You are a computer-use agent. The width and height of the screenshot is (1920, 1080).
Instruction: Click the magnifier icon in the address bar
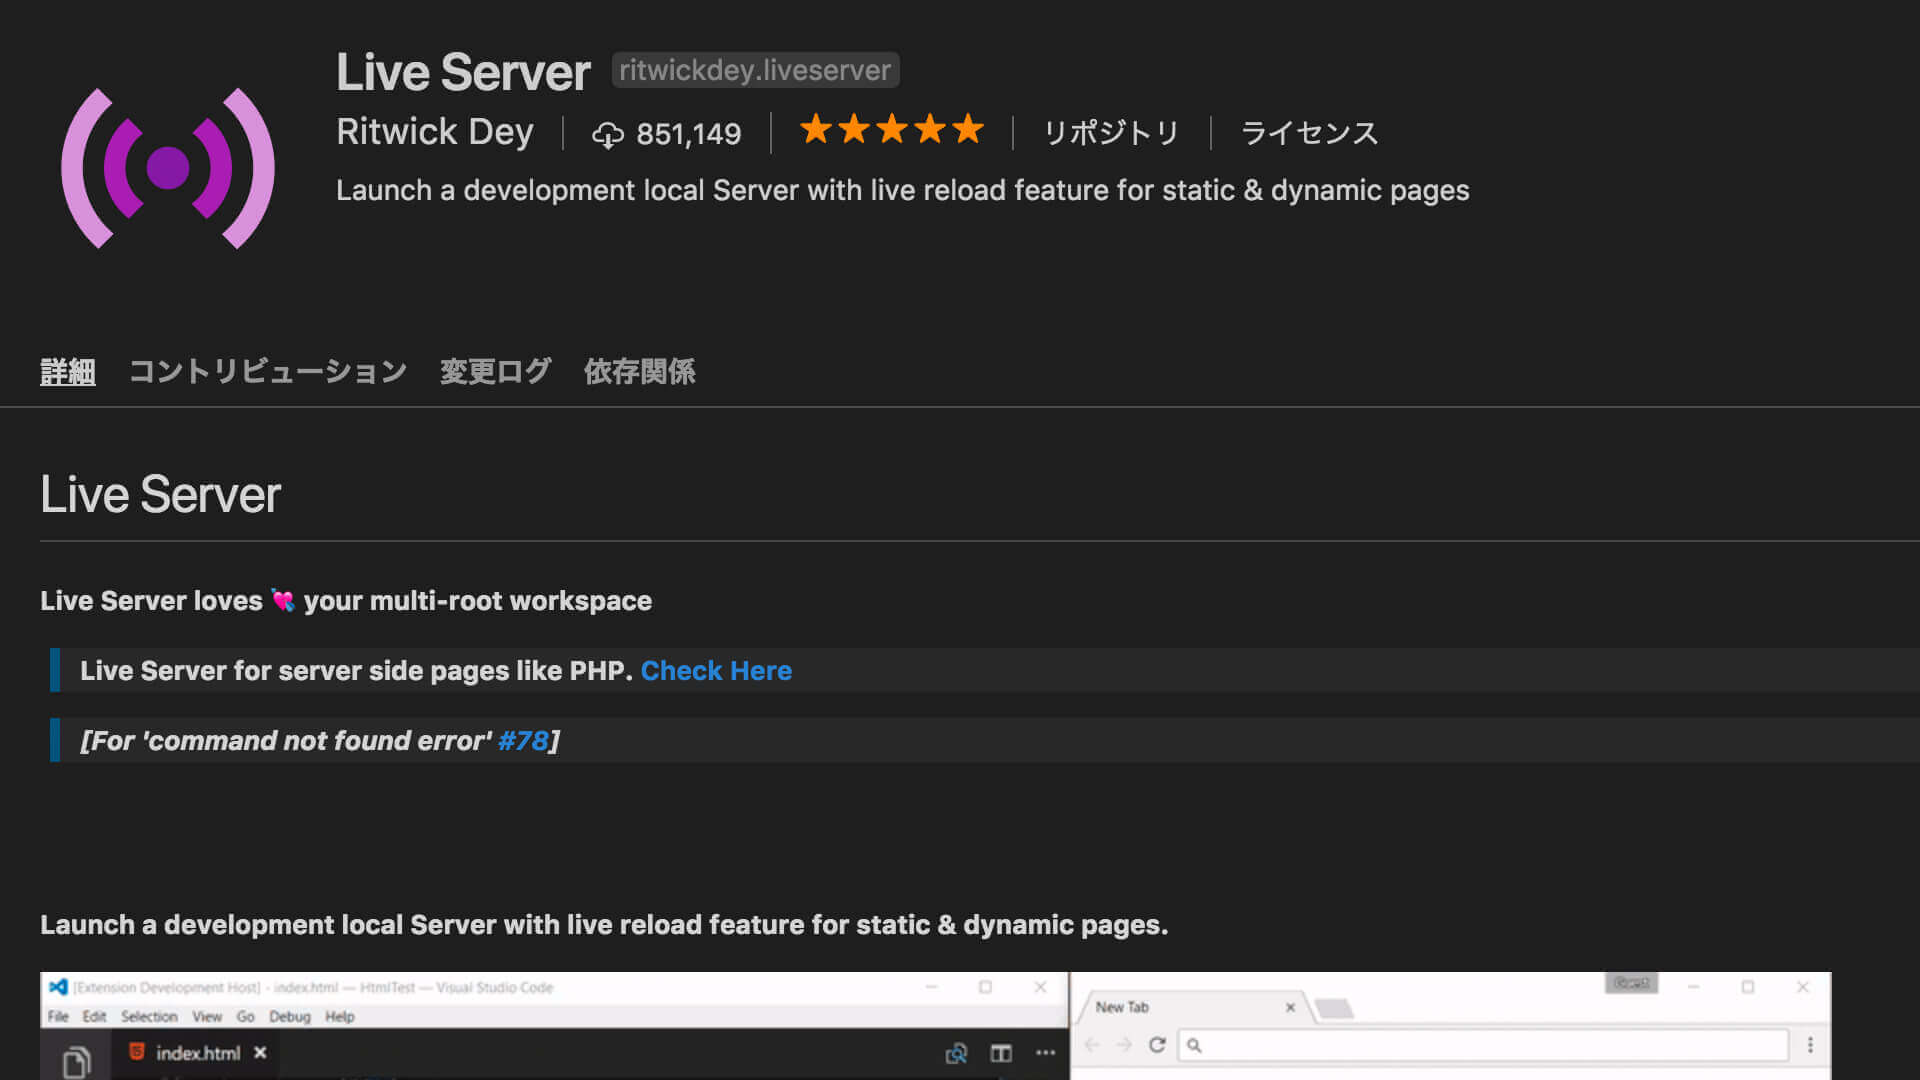pos(1196,1045)
